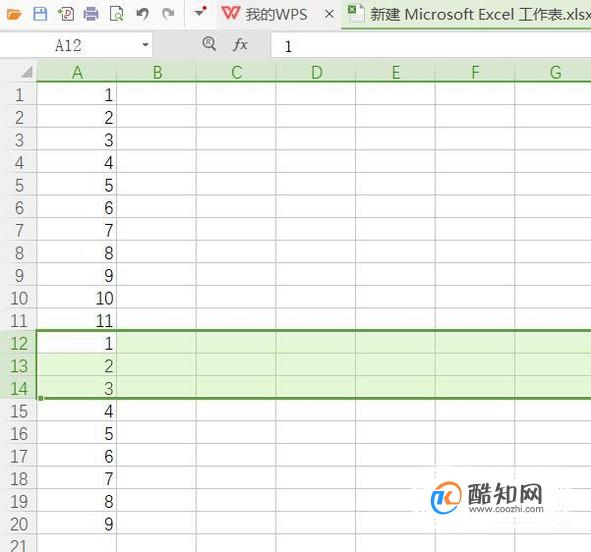Open Print Preview
This screenshot has height=552, width=591.
click(116, 14)
